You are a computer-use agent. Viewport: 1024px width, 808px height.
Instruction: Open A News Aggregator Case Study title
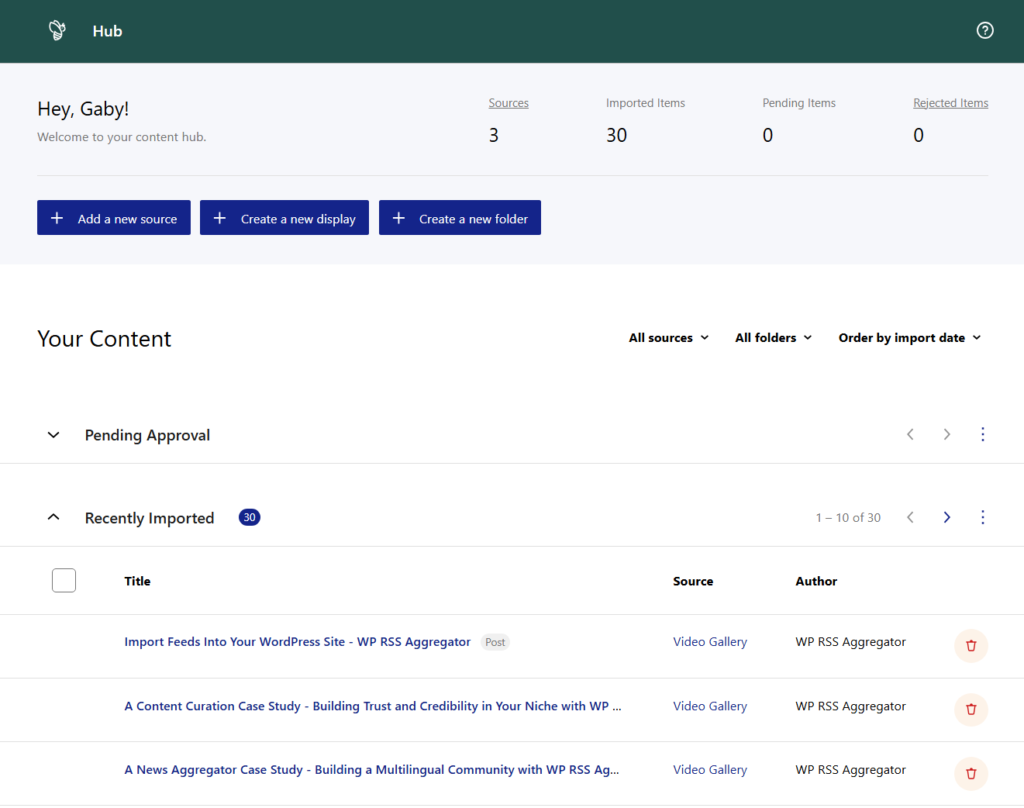point(372,770)
